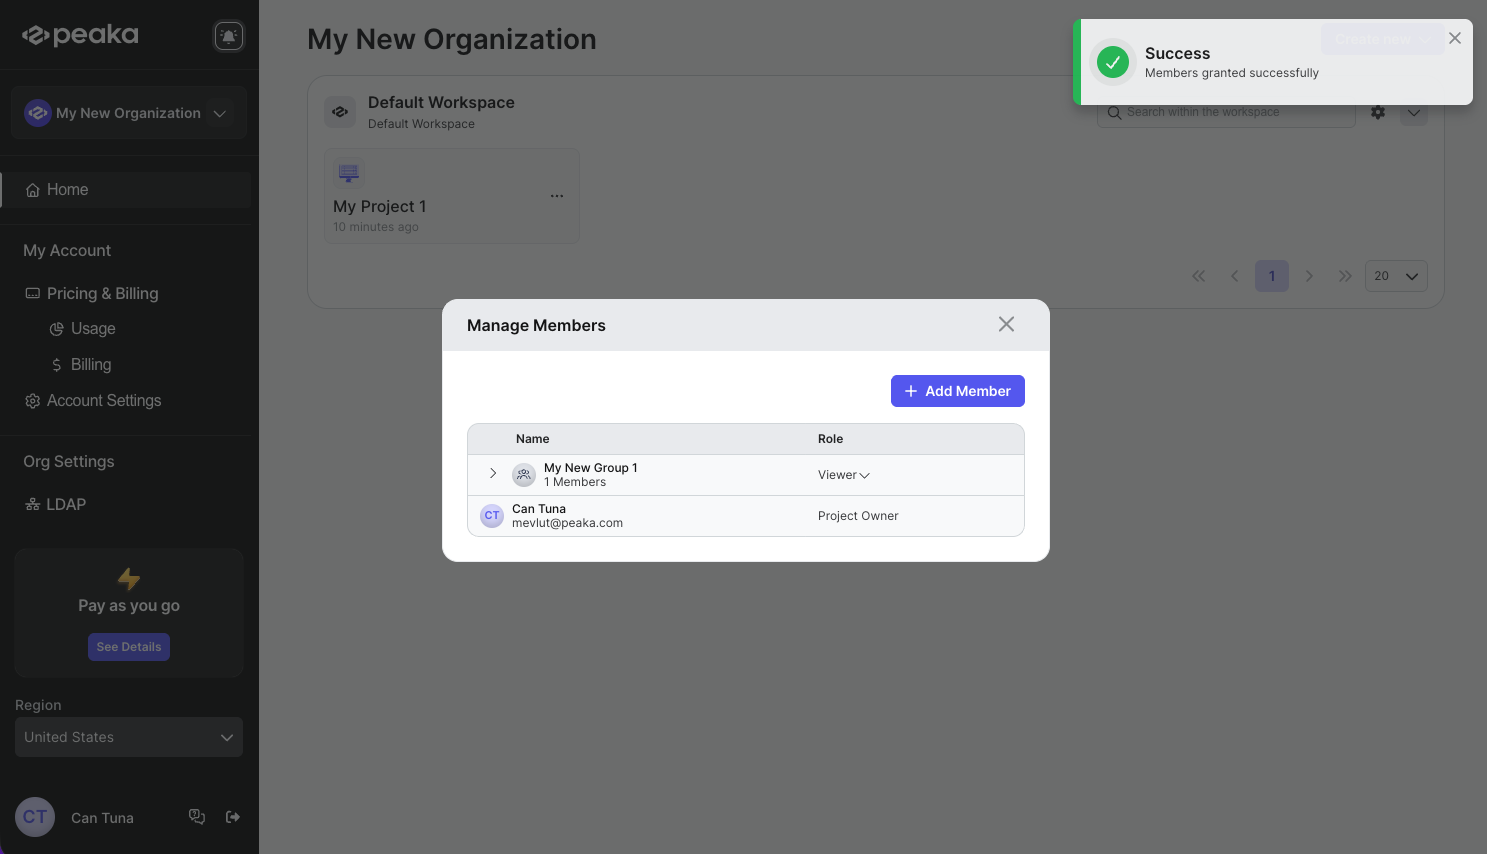This screenshot has width=1487, height=854.
Task: Close the Manage Members dialog
Action: [x=1006, y=324]
